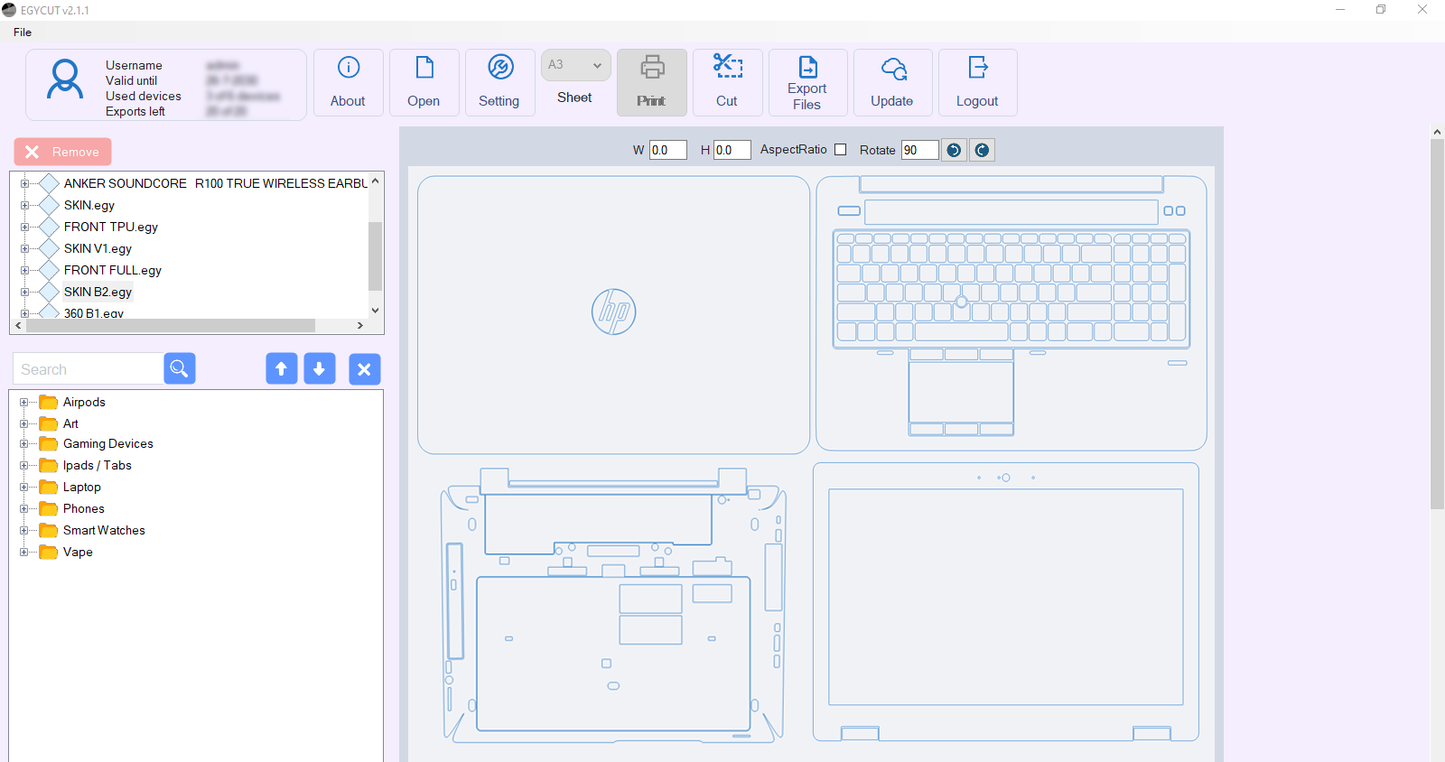Click the Vape folder icon
Screen dimensions: 1445x762
click(48, 552)
